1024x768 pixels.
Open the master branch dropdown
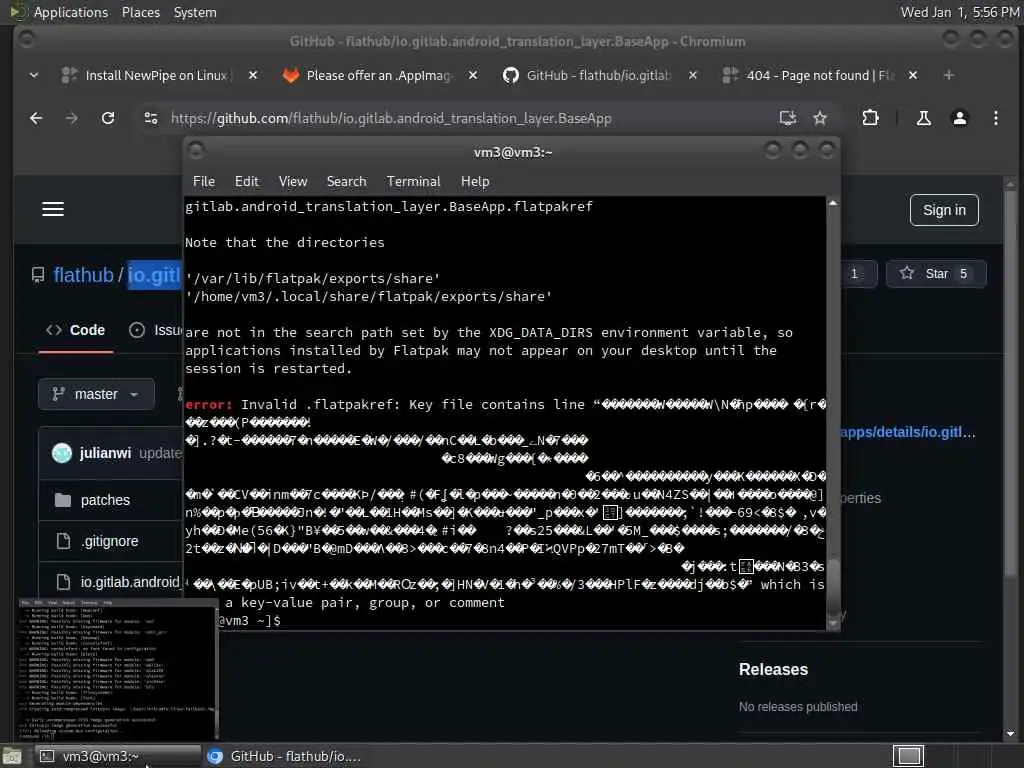pos(96,394)
